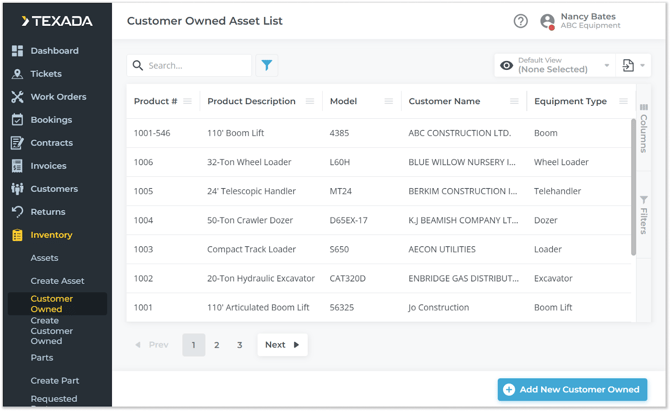
Task: Go to Work Orders in sidebar
Action: (x=57, y=97)
